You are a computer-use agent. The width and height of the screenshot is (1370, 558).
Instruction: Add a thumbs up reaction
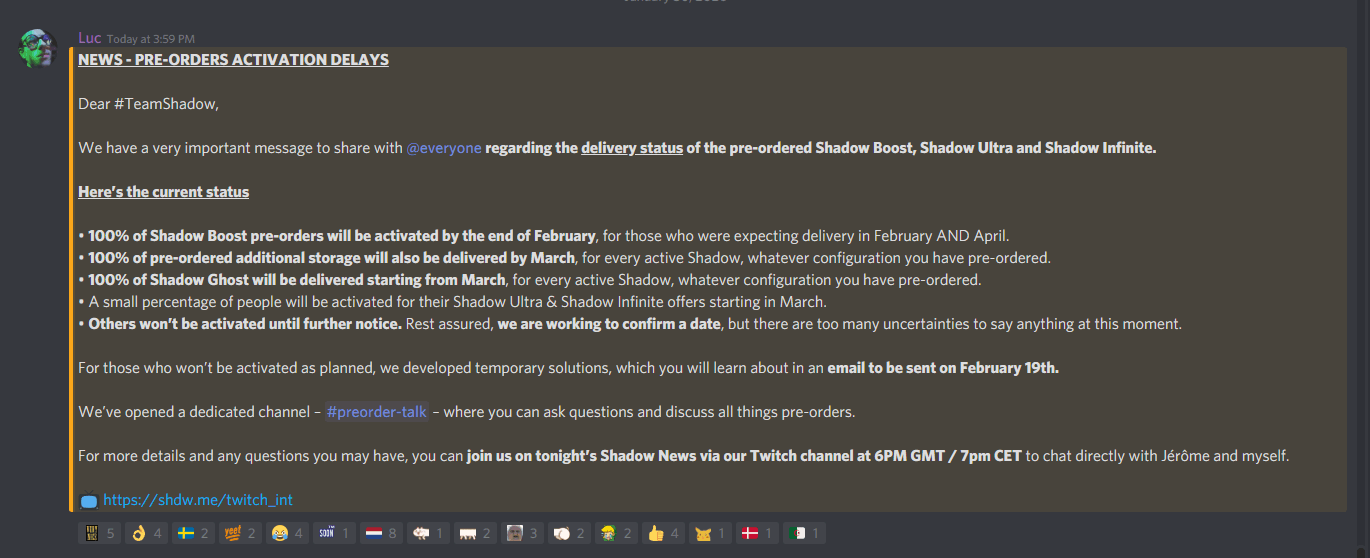point(664,534)
